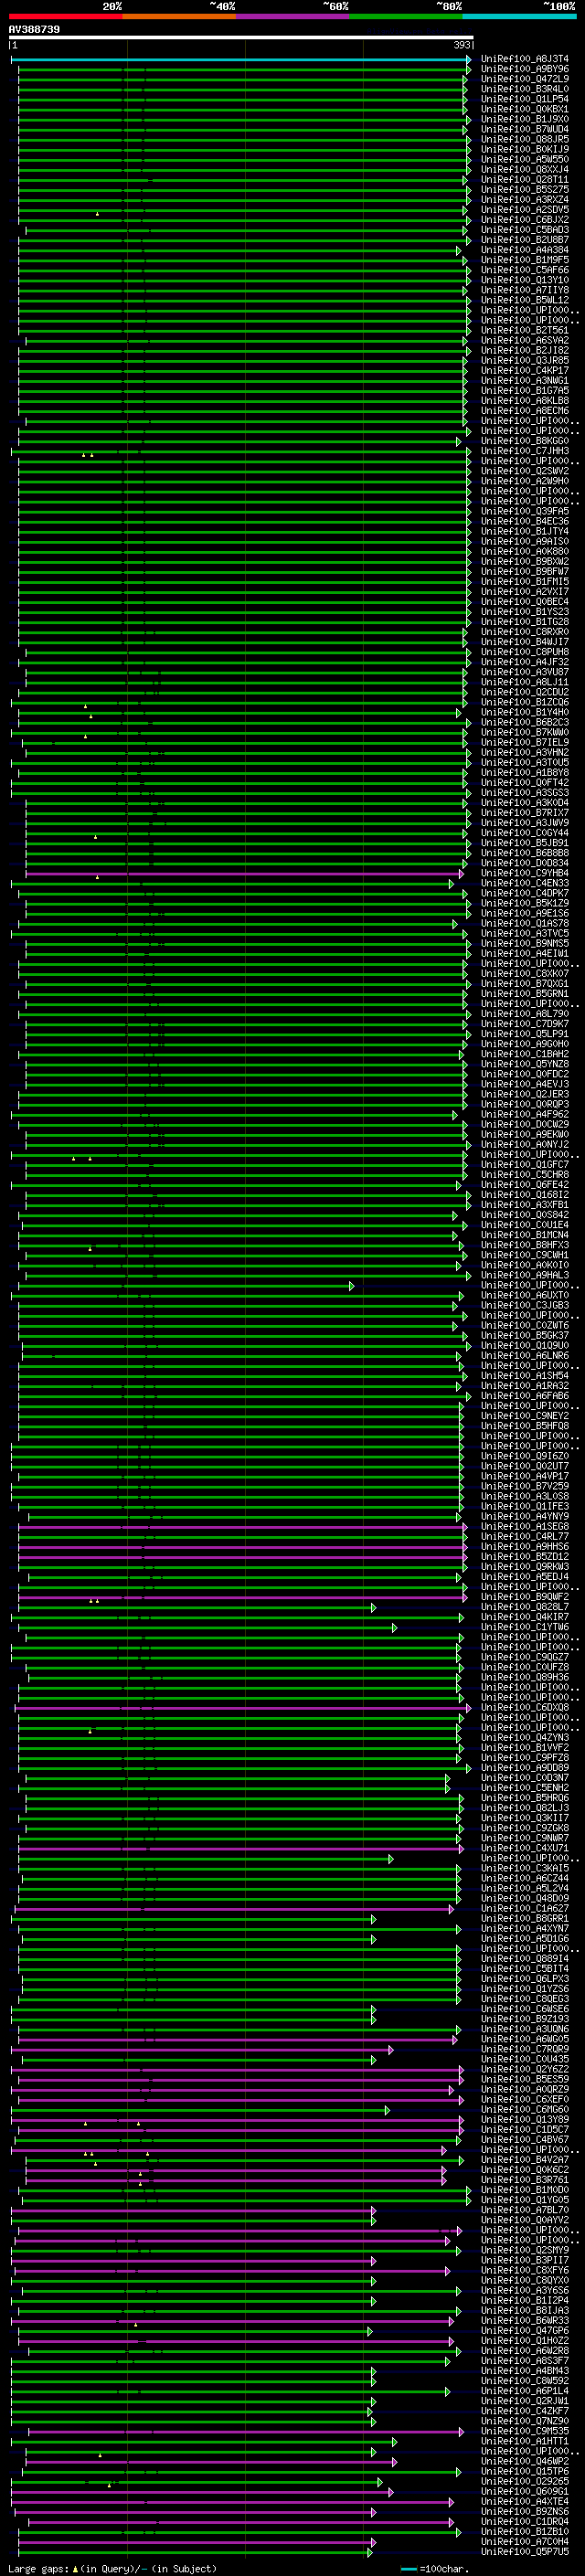Open hit UniRef100_C9NEY2

tap(525, 1416)
